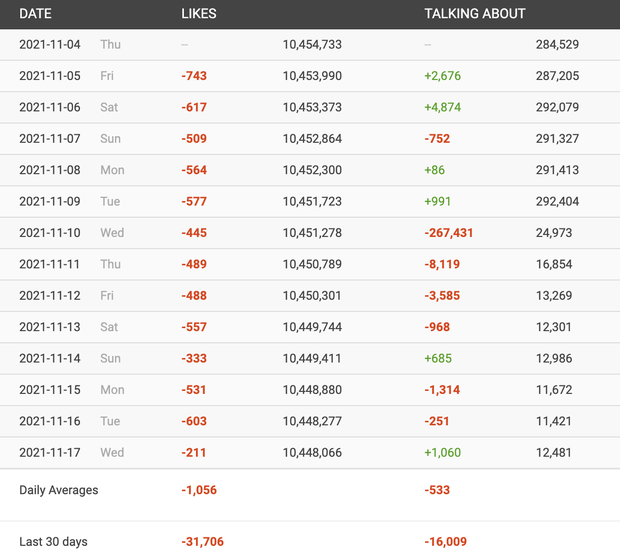Click the +685 talking about value

click(439, 359)
